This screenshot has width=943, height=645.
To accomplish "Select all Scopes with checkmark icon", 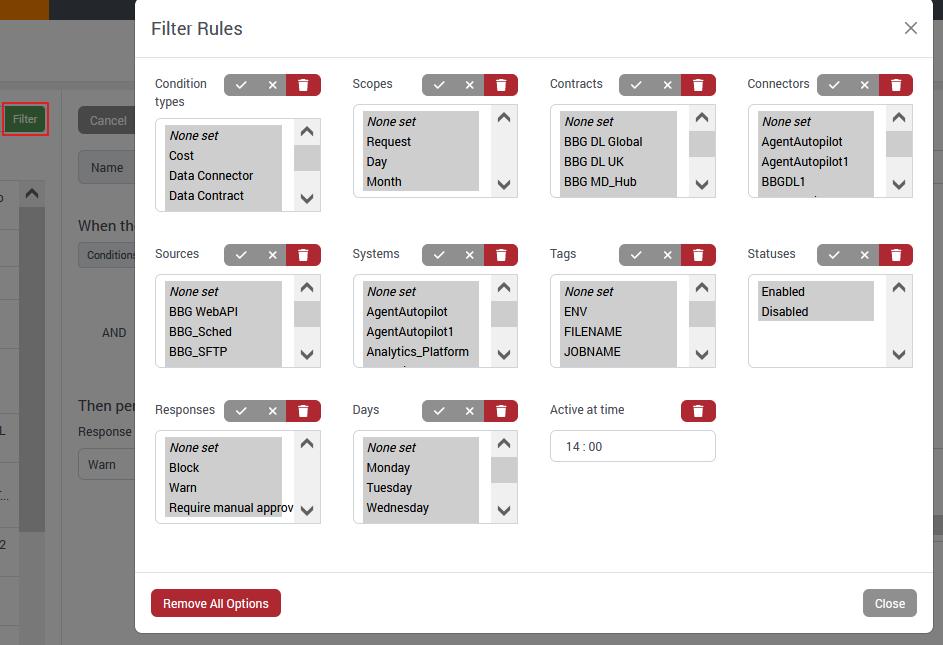I will (438, 85).
